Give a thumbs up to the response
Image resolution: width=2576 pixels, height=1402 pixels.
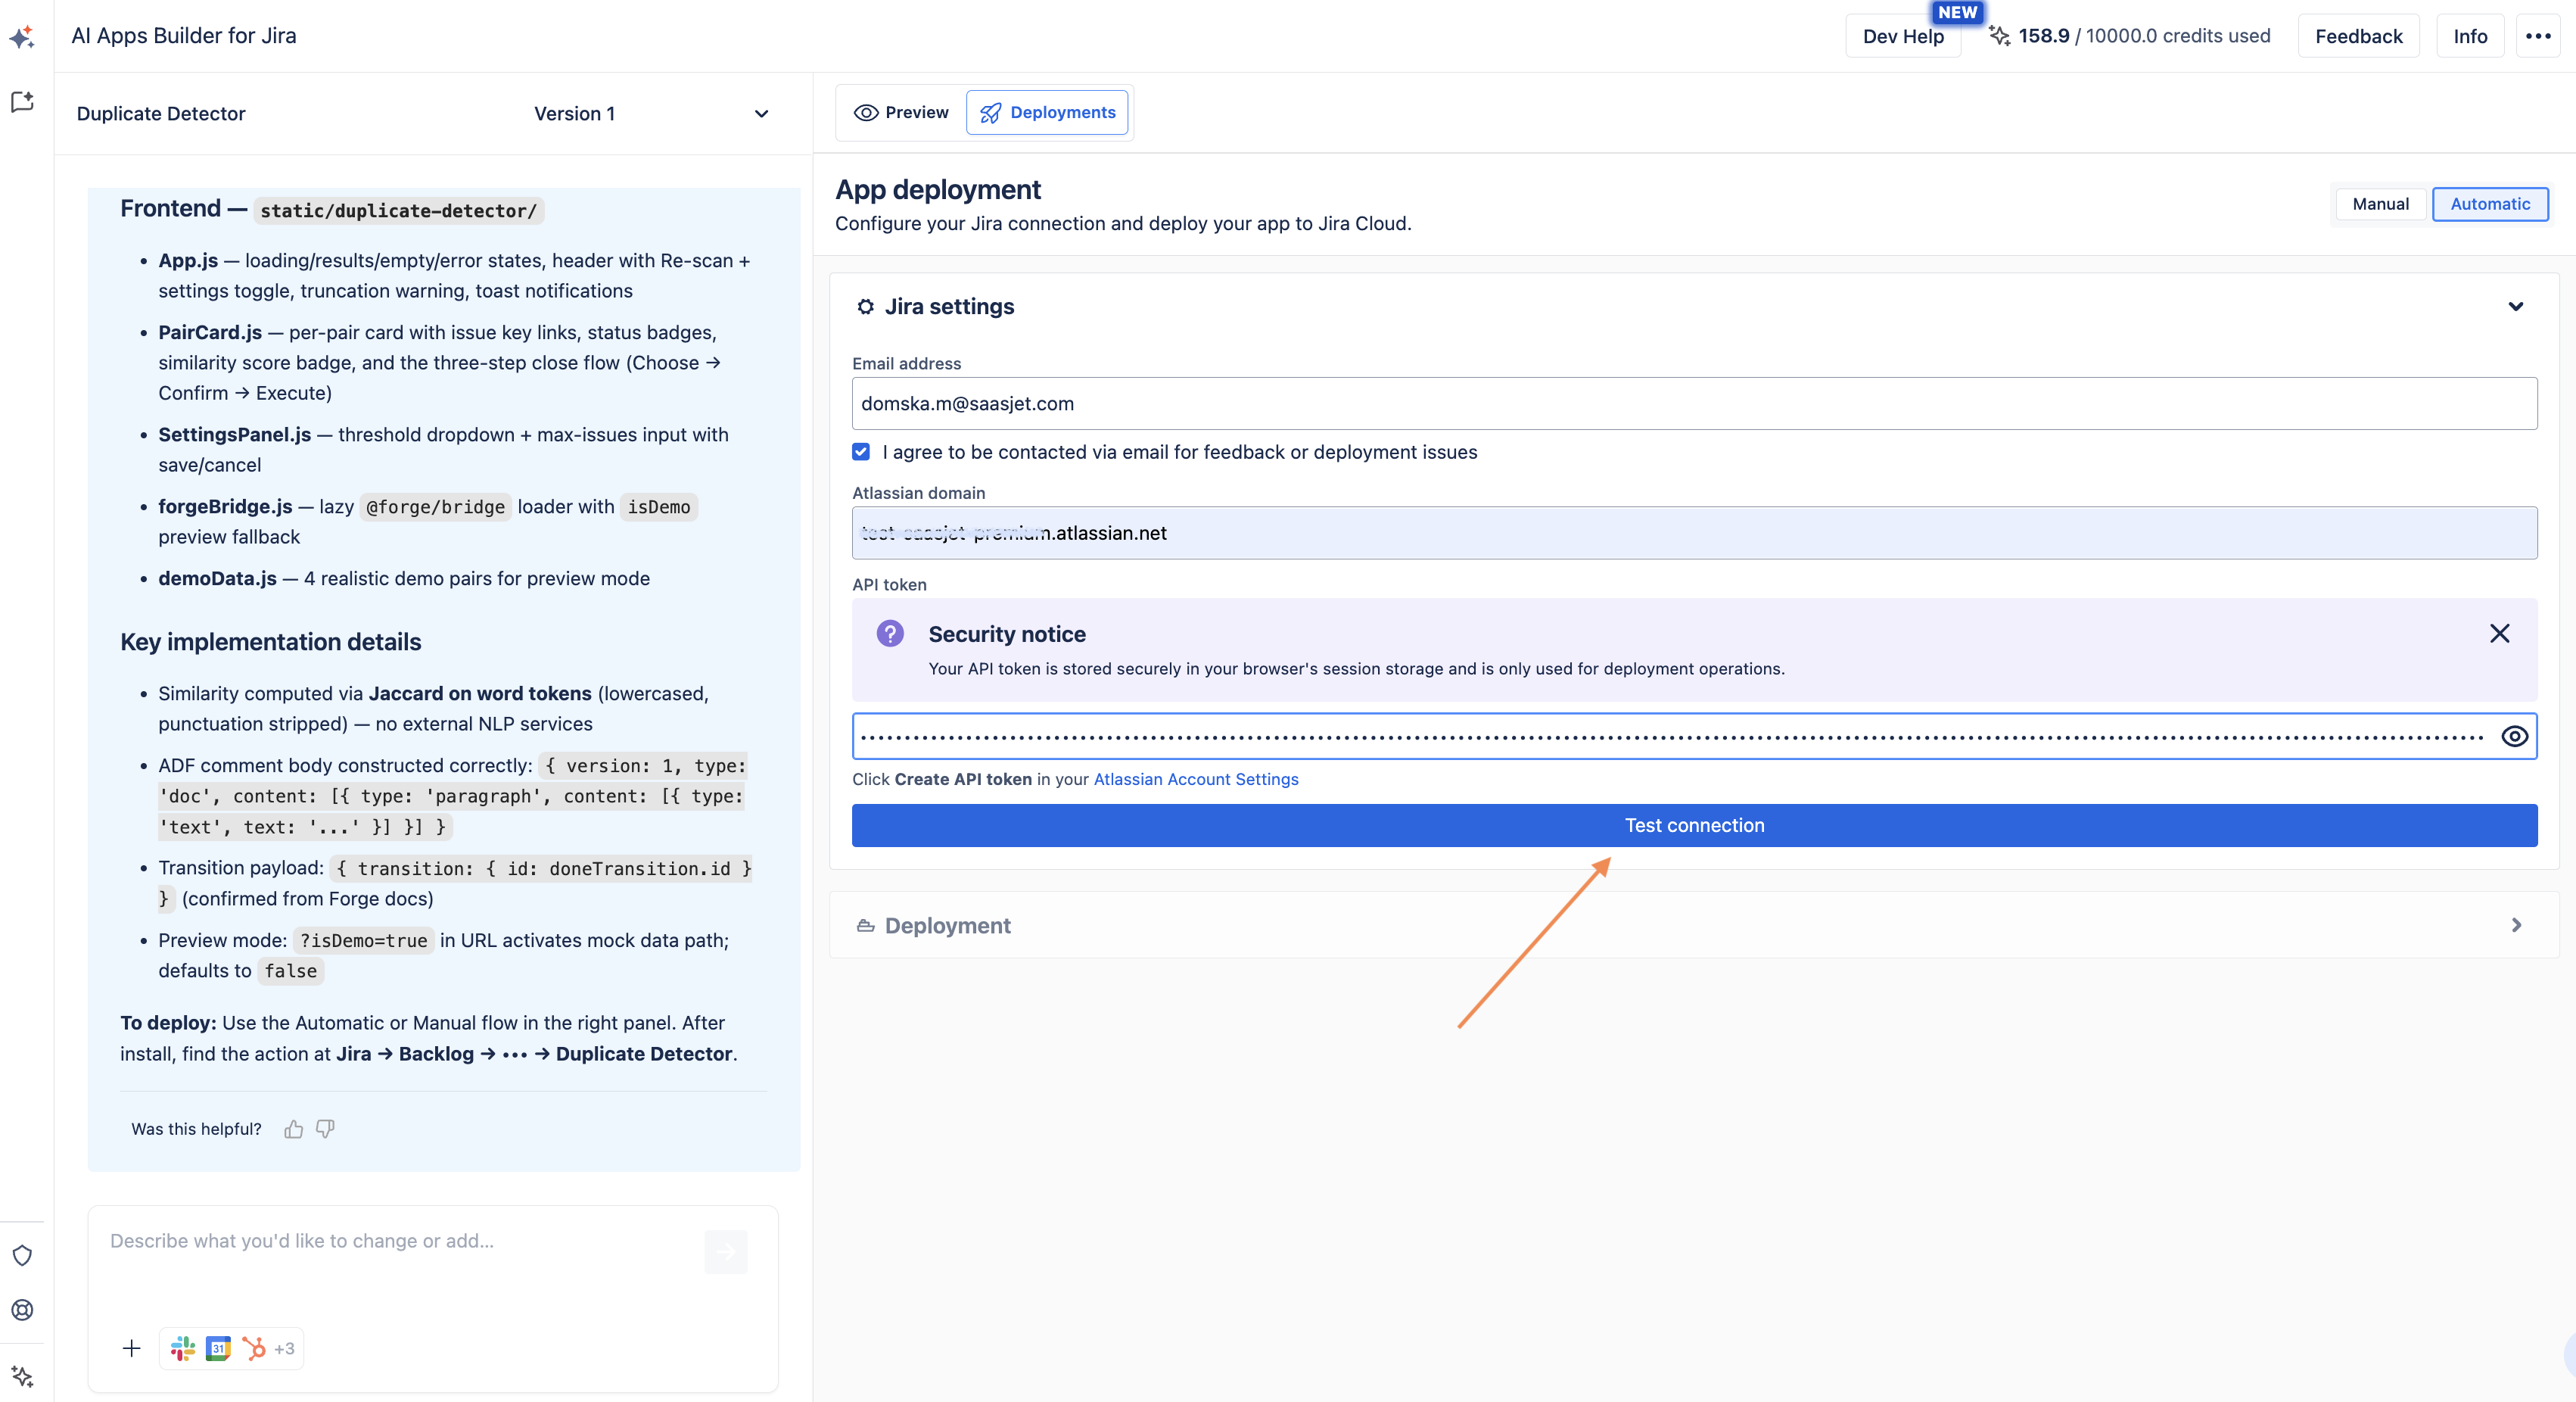pos(293,1129)
